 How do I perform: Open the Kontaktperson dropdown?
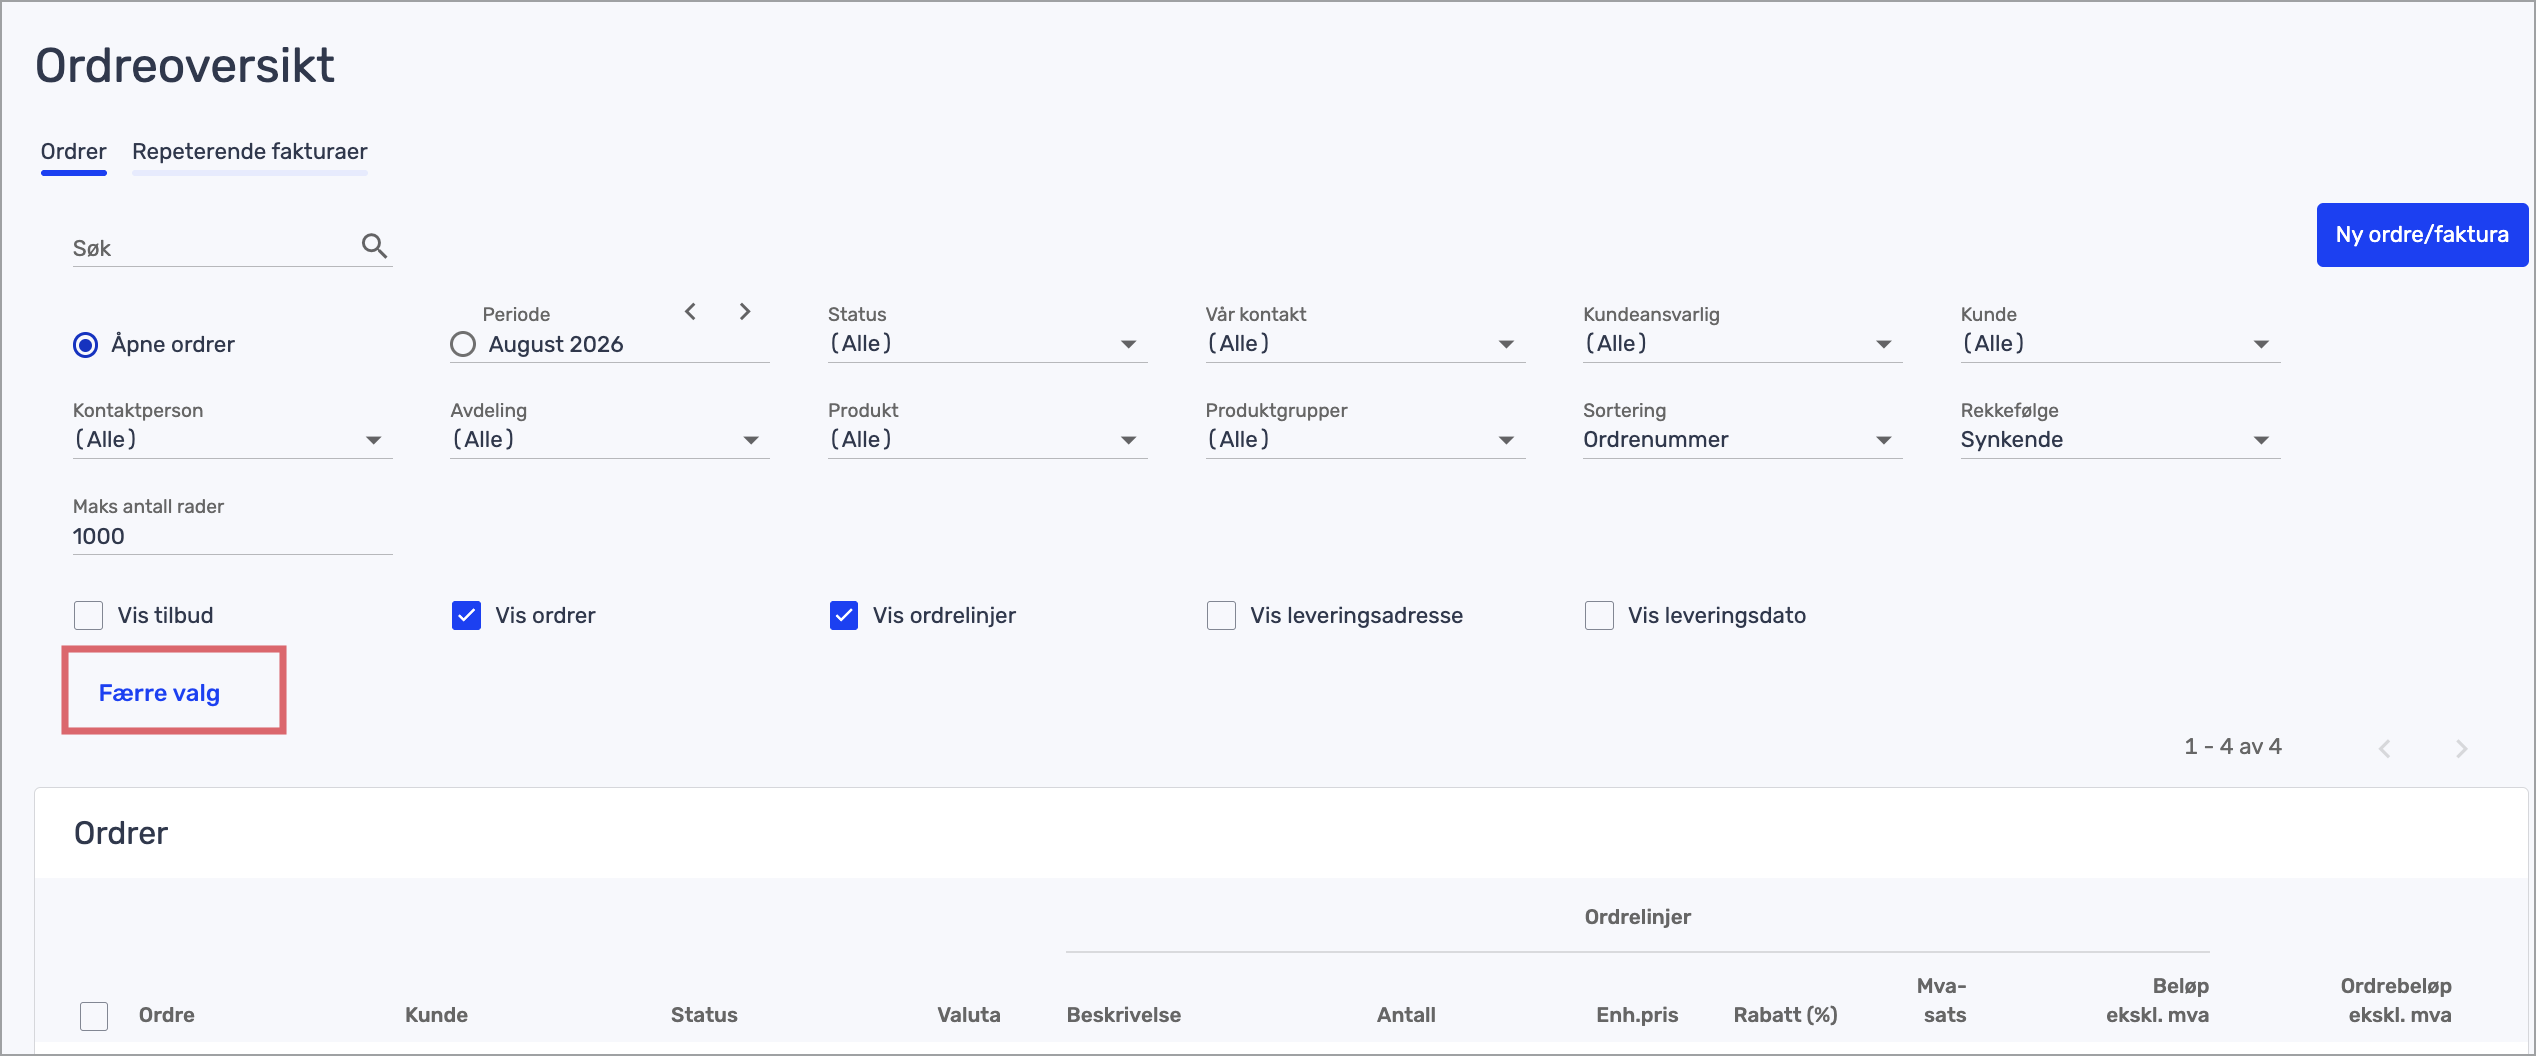tap(232, 440)
